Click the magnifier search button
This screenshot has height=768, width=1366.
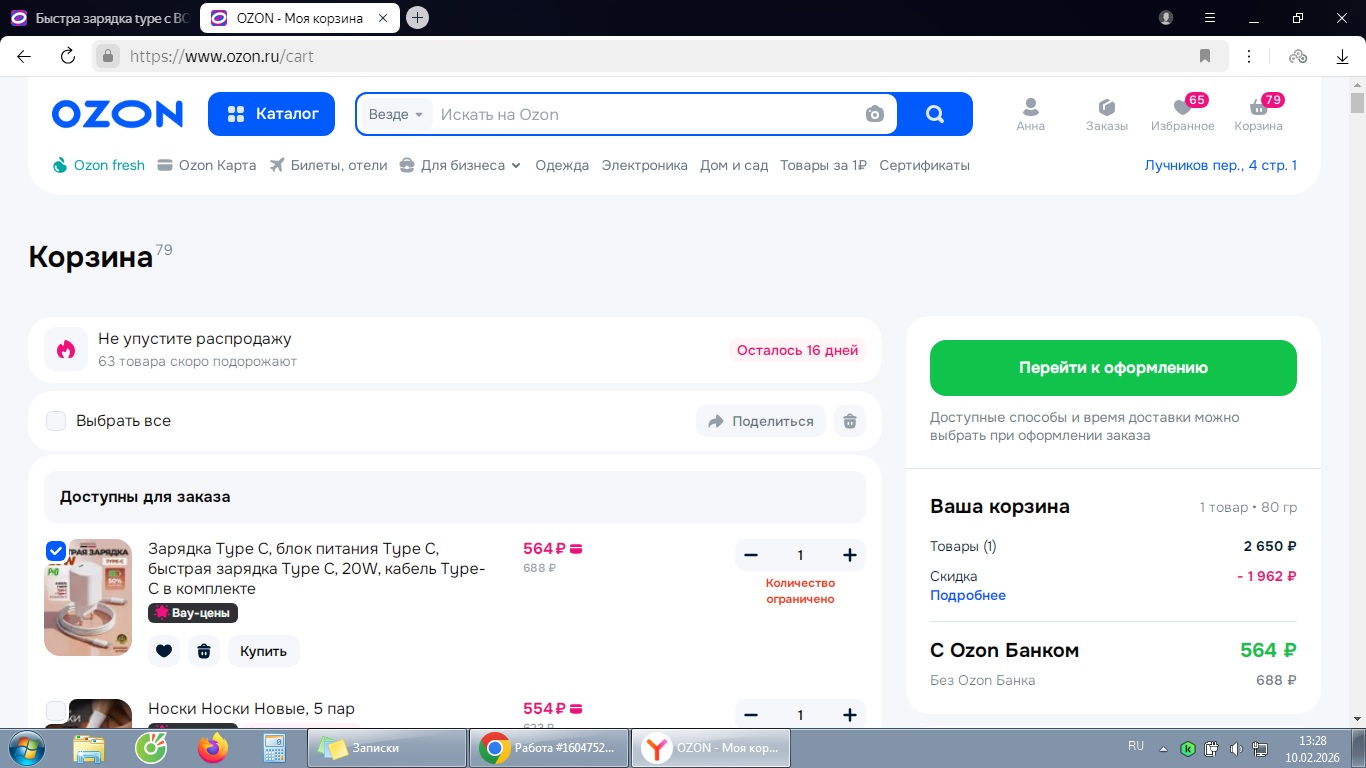pos(935,114)
